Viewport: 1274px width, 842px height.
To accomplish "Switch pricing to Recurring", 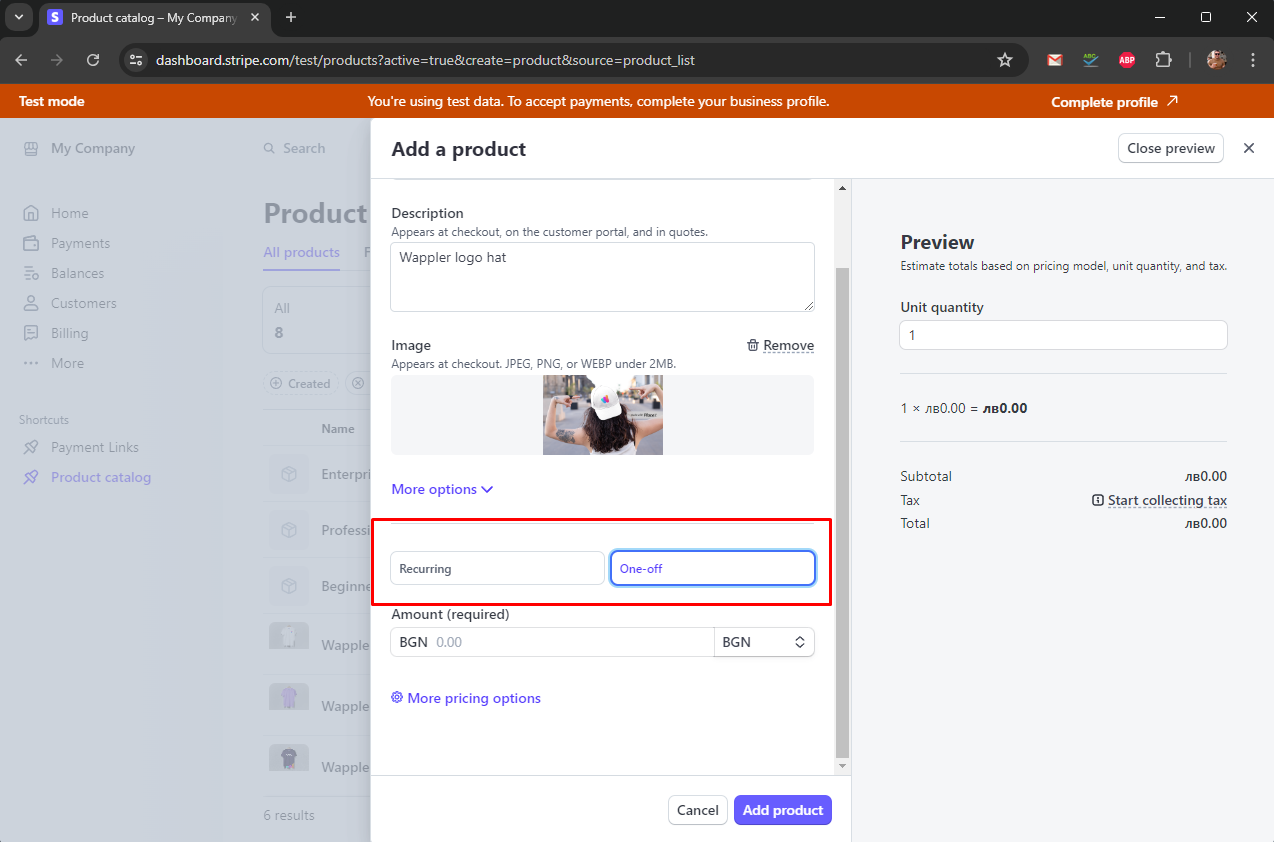I will tap(496, 567).
